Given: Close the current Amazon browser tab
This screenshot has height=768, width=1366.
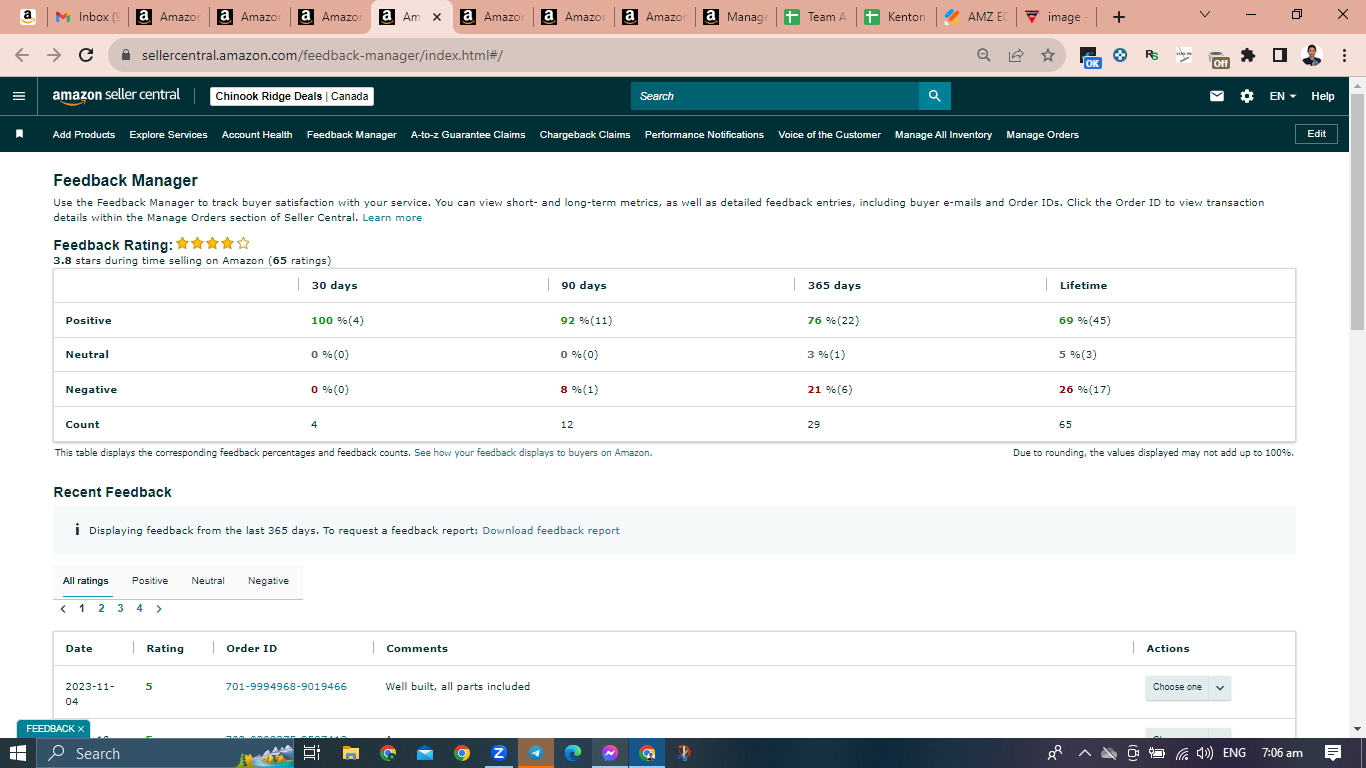Looking at the screenshot, I should [x=436, y=17].
